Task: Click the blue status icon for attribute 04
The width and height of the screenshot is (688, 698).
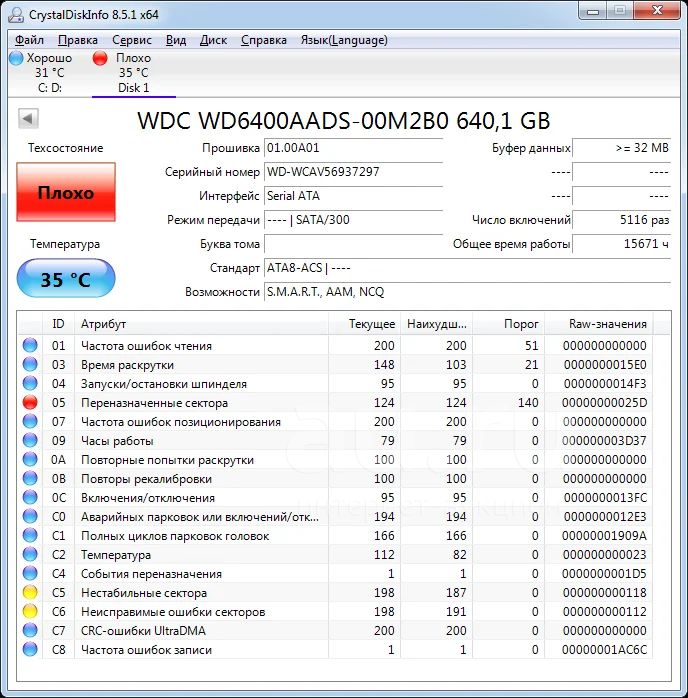Action: click(x=30, y=383)
